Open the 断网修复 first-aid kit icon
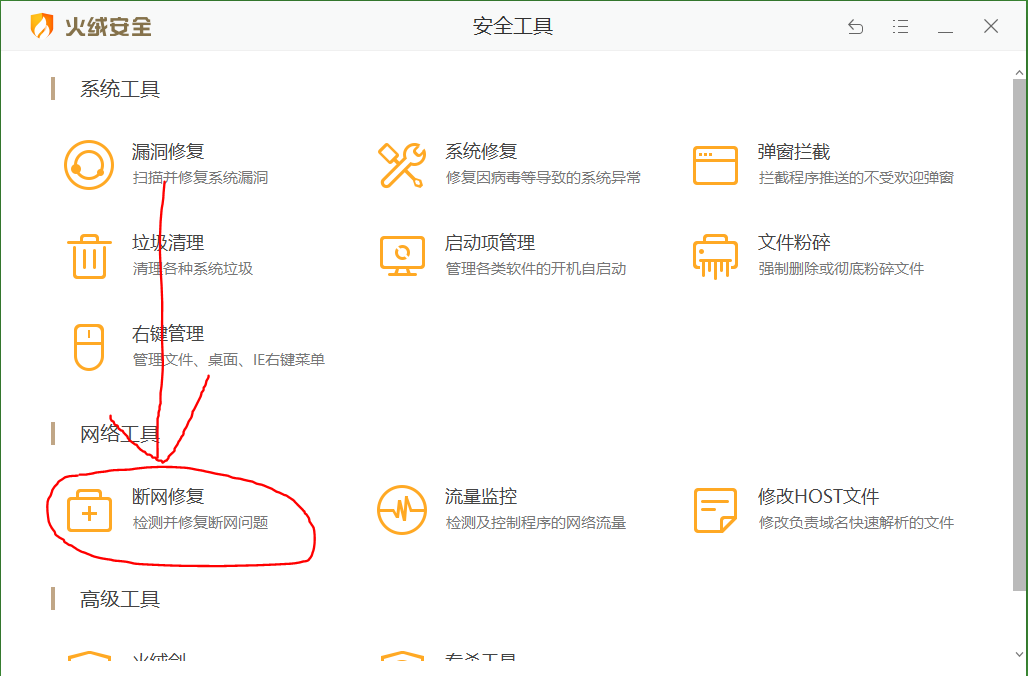 point(89,510)
